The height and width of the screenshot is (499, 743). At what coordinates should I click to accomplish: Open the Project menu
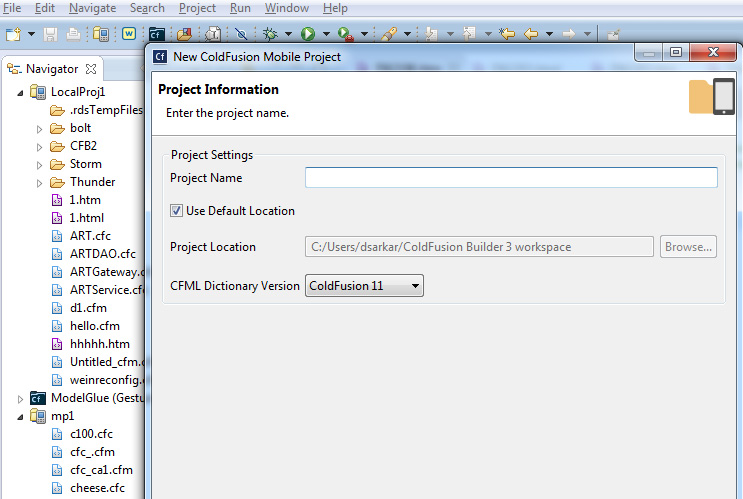coord(197,8)
